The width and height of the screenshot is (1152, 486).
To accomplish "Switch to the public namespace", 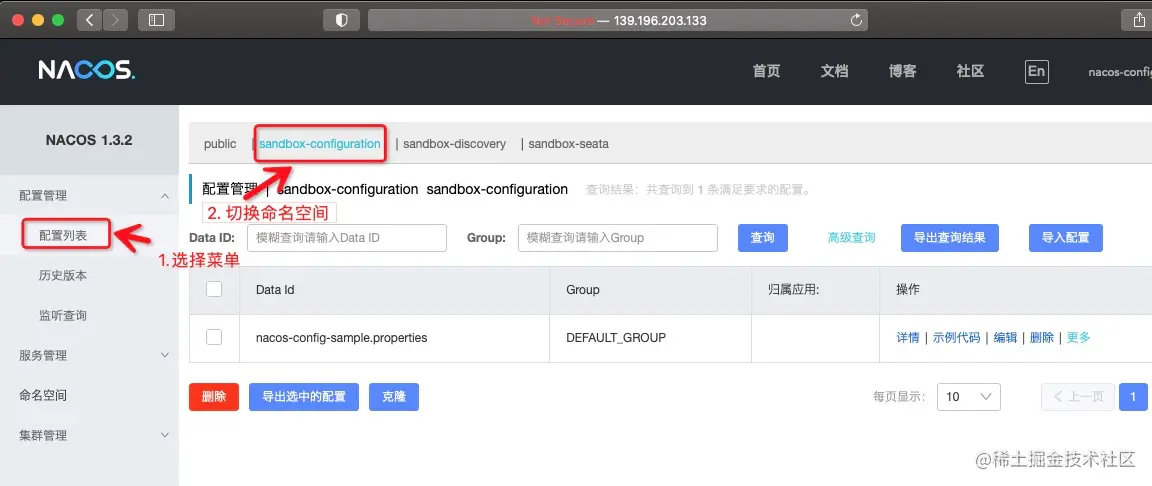I will point(220,144).
